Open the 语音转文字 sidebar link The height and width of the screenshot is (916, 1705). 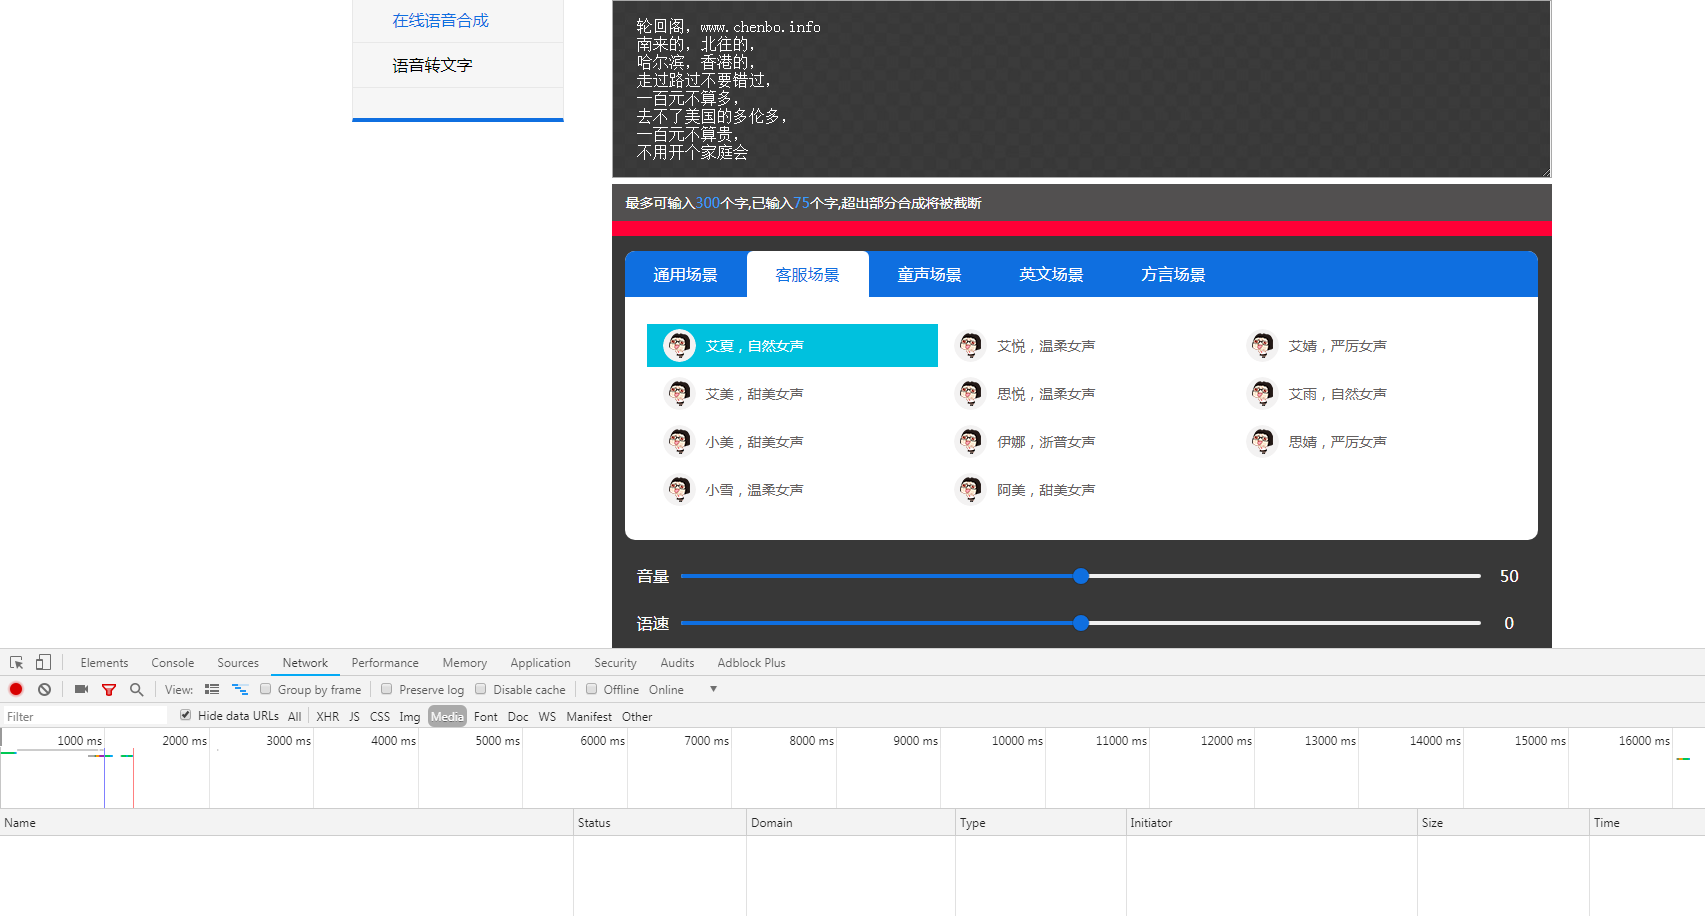click(x=432, y=66)
